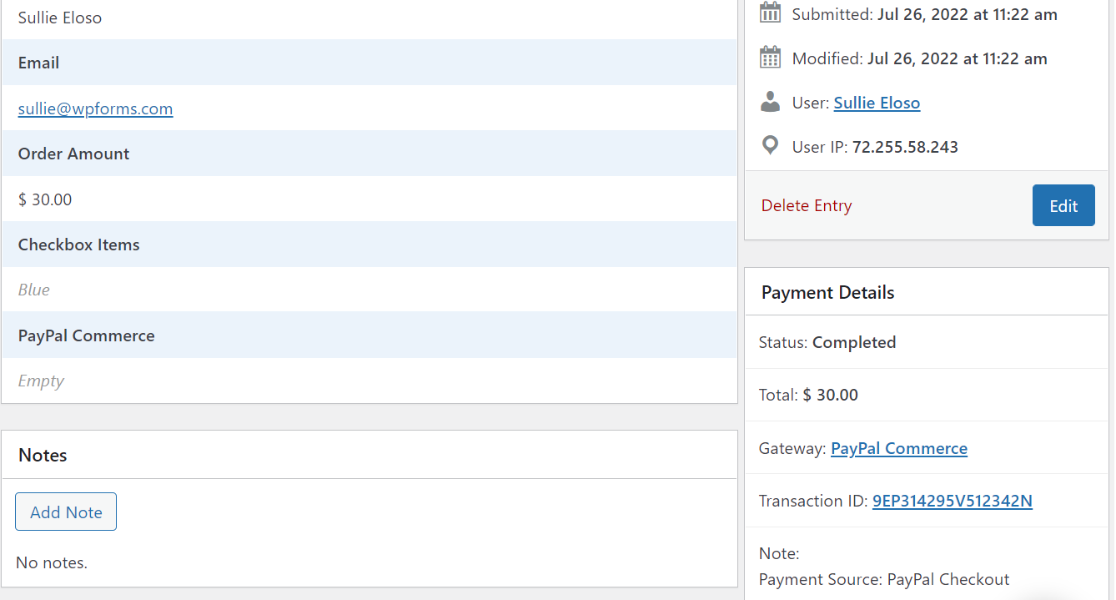Open the sullie@wpforms.com email link
Image resolution: width=1116 pixels, height=600 pixels.
(x=95, y=108)
